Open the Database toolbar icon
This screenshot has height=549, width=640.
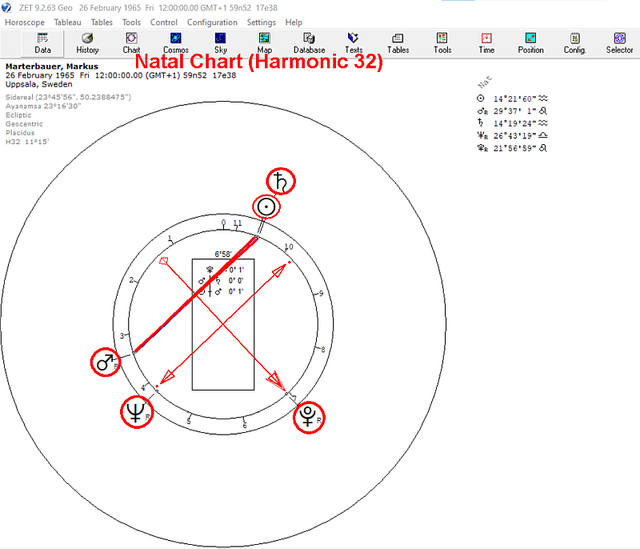309,43
